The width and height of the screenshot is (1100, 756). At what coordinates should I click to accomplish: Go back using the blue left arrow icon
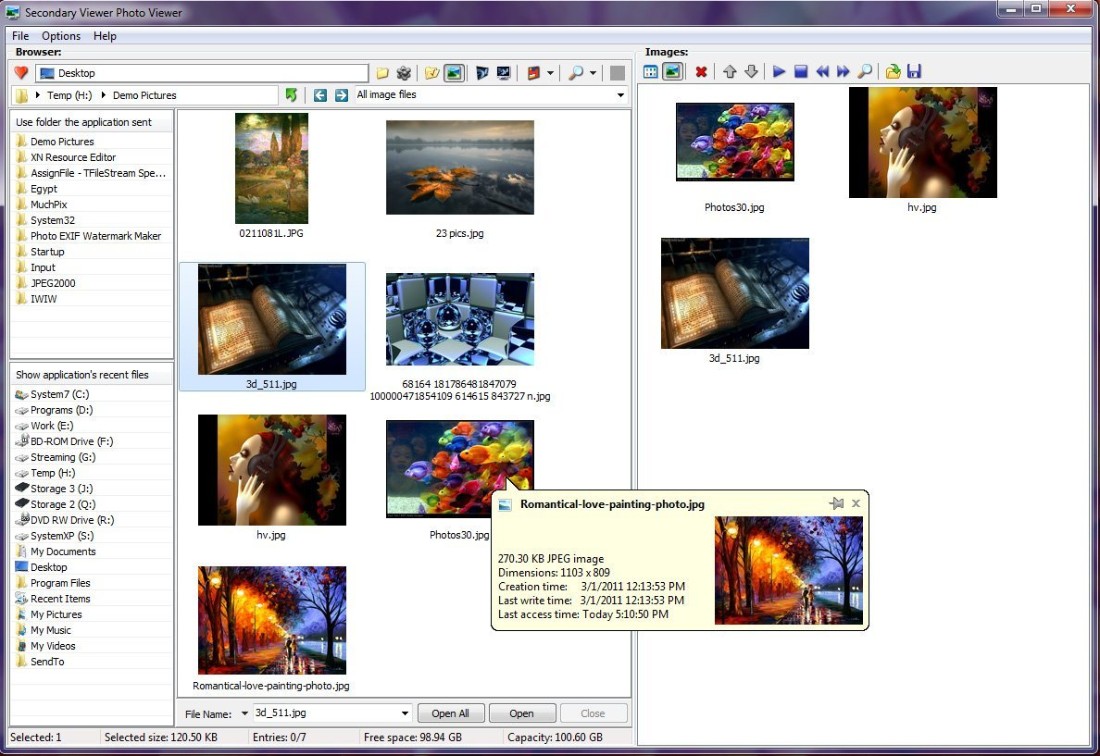coord(320,94)
